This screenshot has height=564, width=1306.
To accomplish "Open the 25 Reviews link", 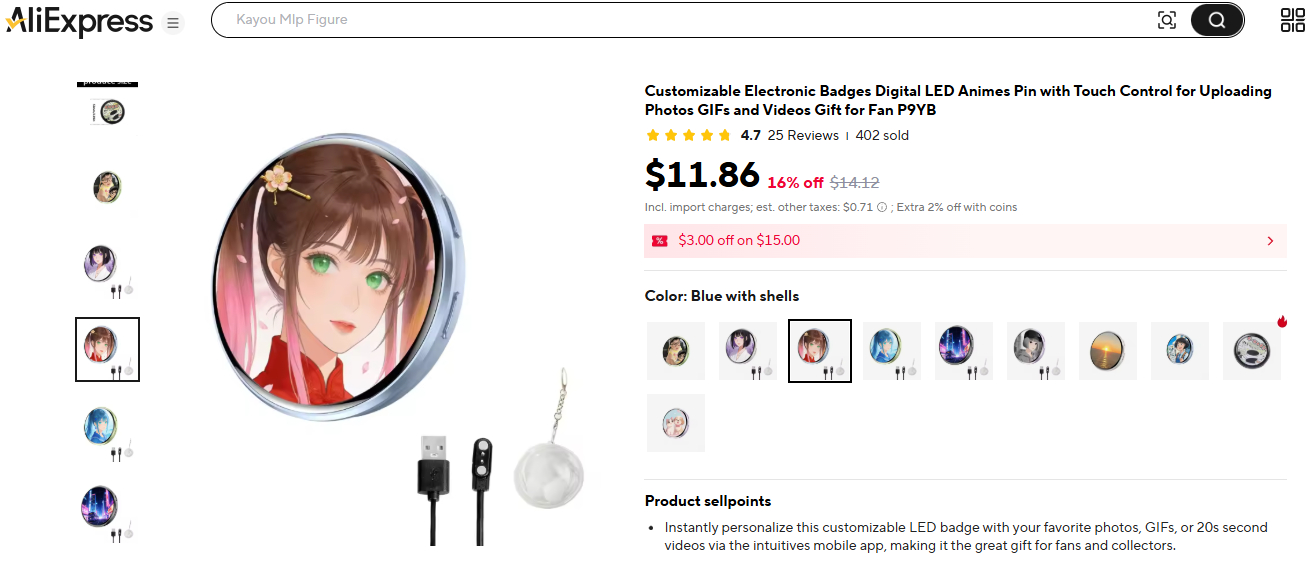I will click(x=803, y=136).
